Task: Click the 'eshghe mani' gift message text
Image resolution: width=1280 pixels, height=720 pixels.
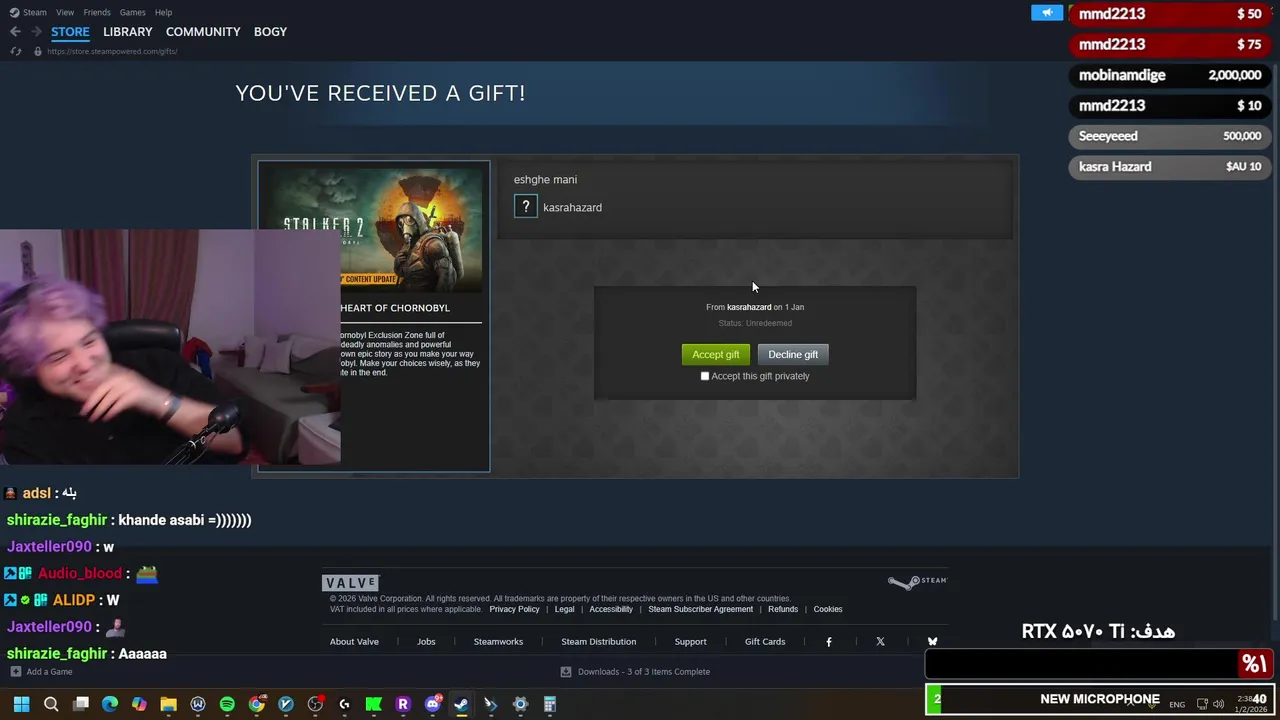Action: 545,180
